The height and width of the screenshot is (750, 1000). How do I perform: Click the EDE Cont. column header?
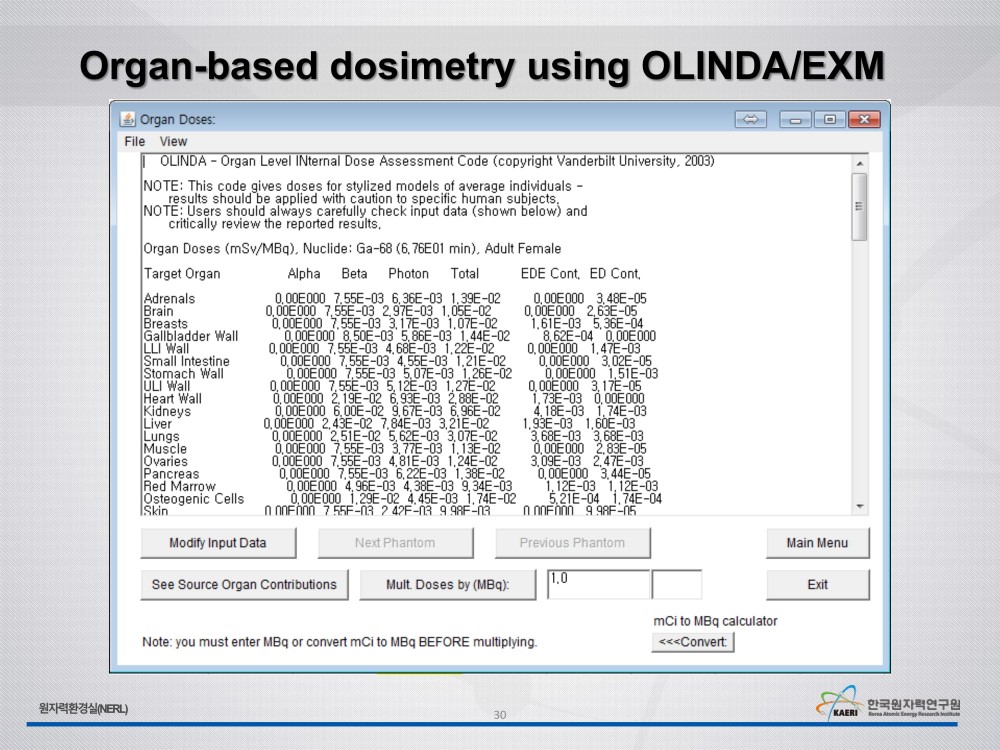[x=550, y=274]
